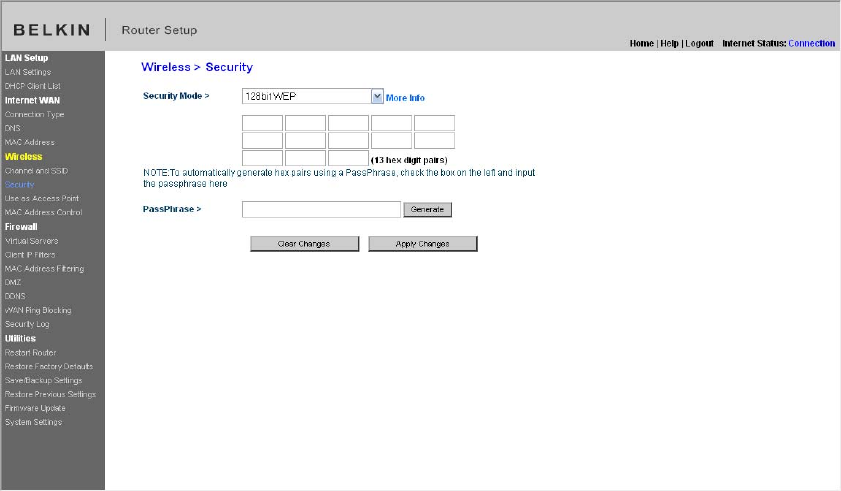The image size is (841, 491).
Task: Open DNS settings in sidebar
Action: tap(12, 128)
